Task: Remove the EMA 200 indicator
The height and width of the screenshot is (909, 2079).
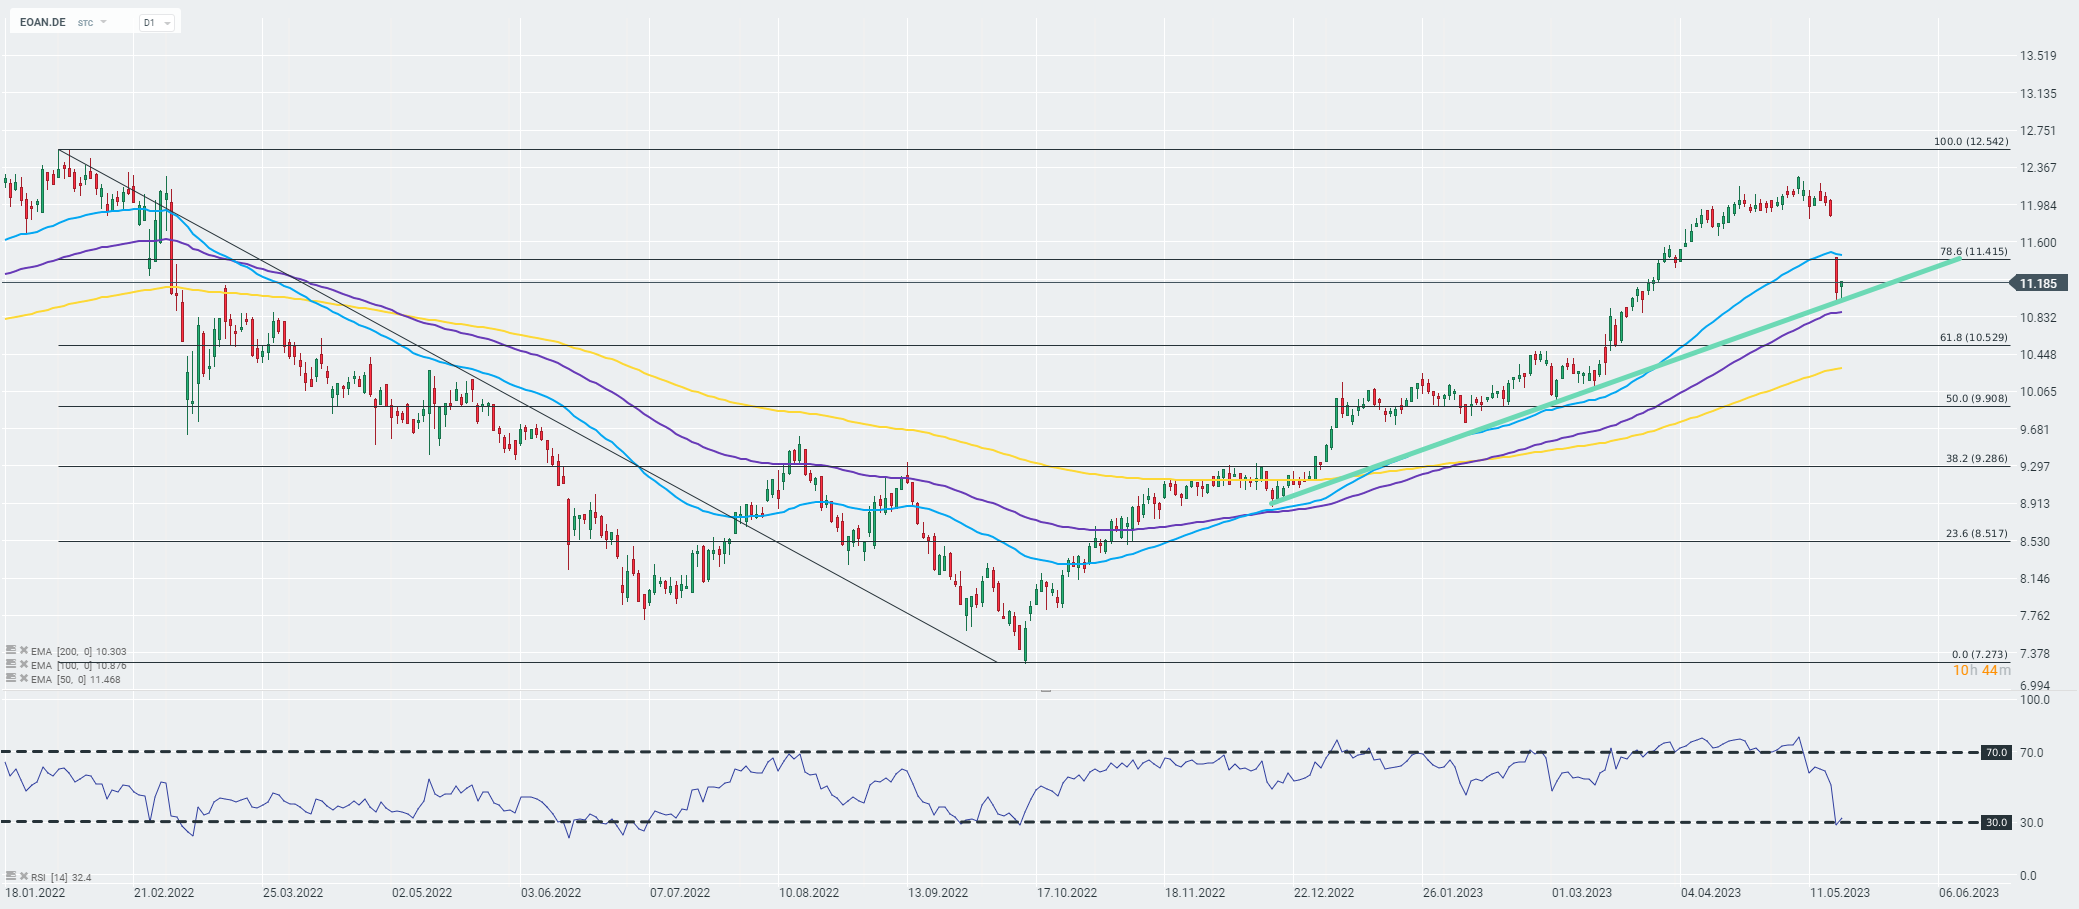Action: click(x=23, y=650)
